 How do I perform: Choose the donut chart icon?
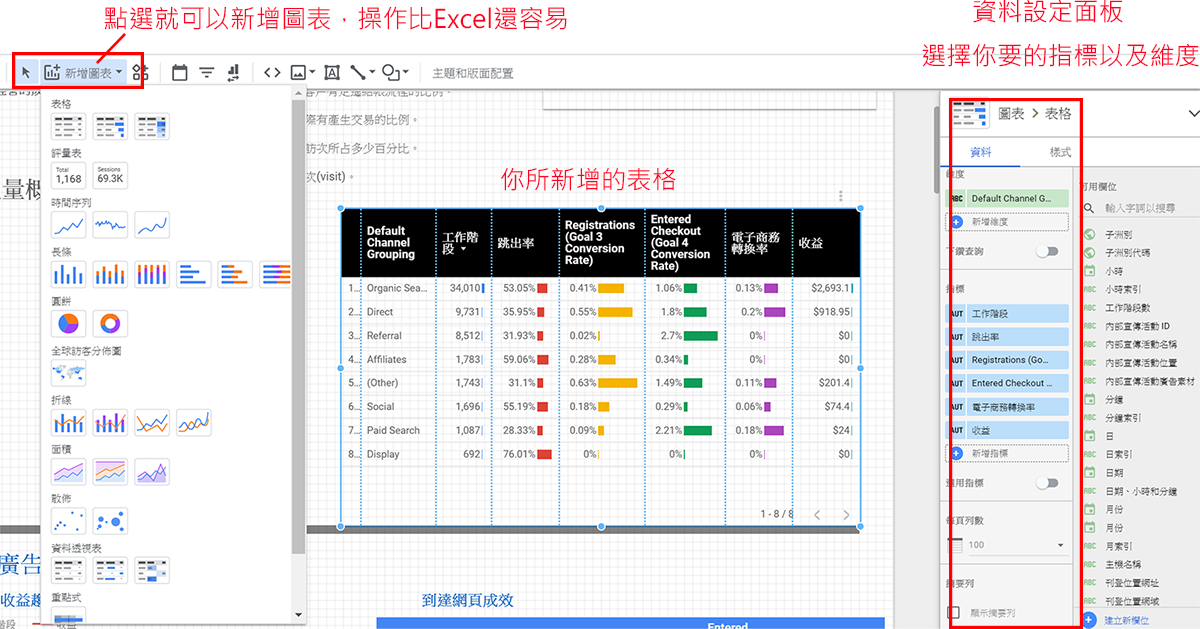click(110, 323)
